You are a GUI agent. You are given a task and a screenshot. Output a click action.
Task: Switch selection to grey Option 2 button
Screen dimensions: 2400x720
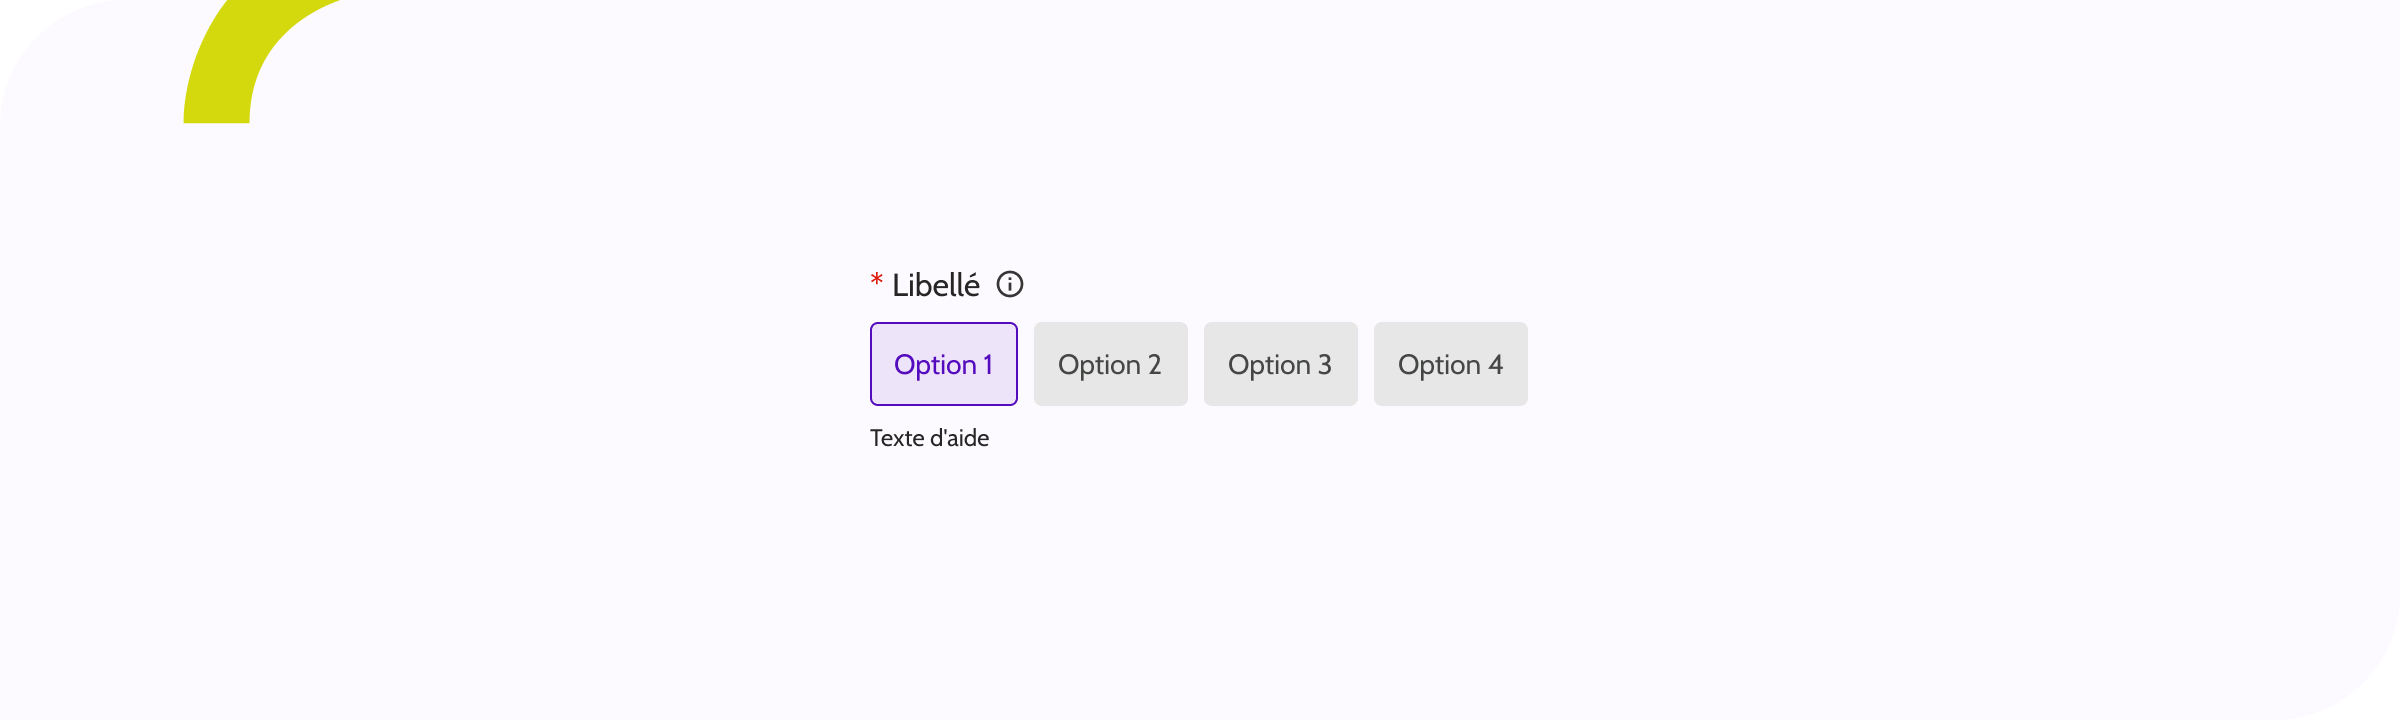[1110, 364]
